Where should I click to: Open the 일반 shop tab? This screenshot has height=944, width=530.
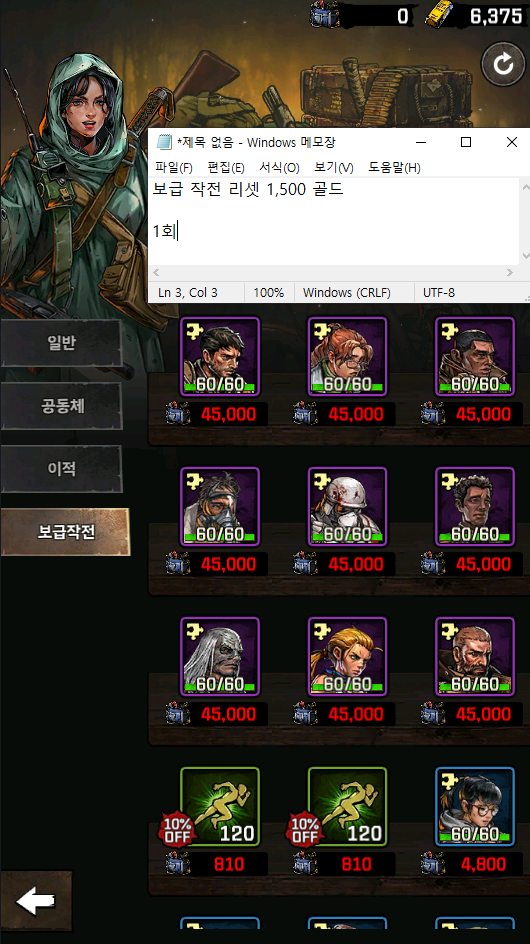tap(61, 343)
